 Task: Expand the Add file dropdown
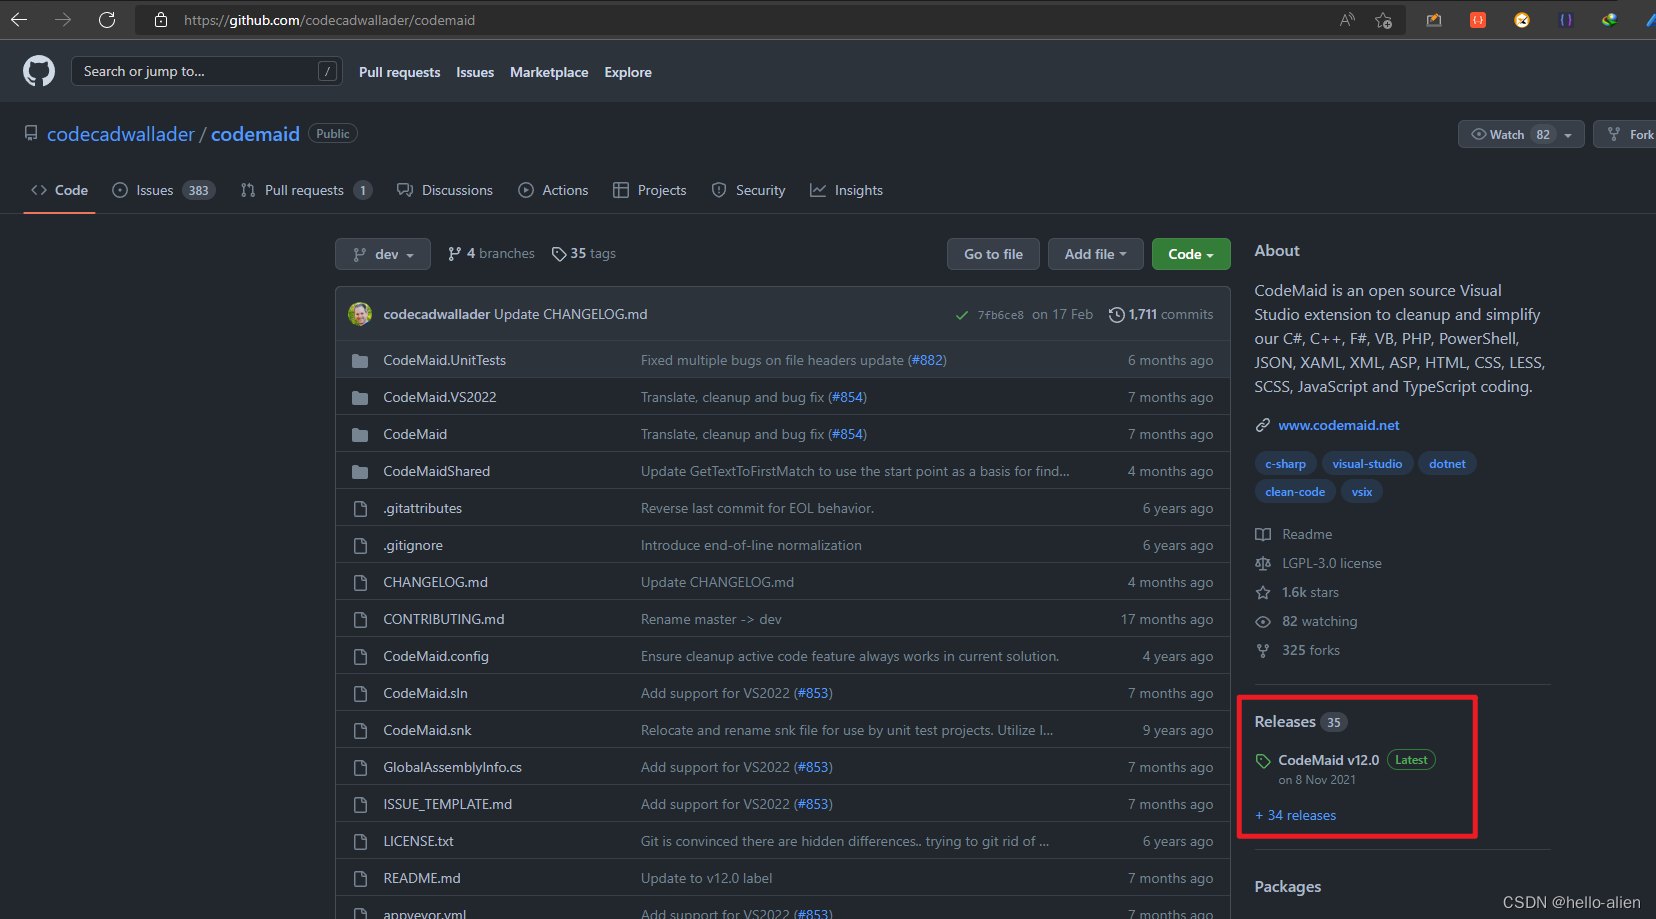pyautogui.click(x=1095, y=254)
